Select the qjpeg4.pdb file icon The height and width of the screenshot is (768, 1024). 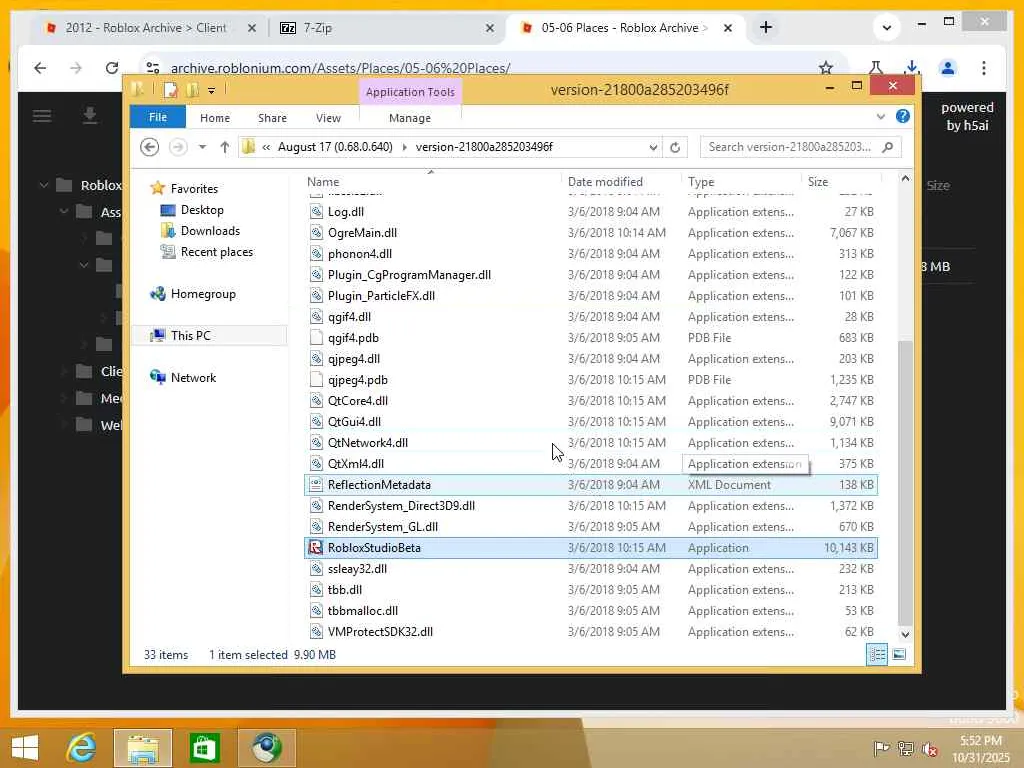pyautogui.click(x=316, y=379)
